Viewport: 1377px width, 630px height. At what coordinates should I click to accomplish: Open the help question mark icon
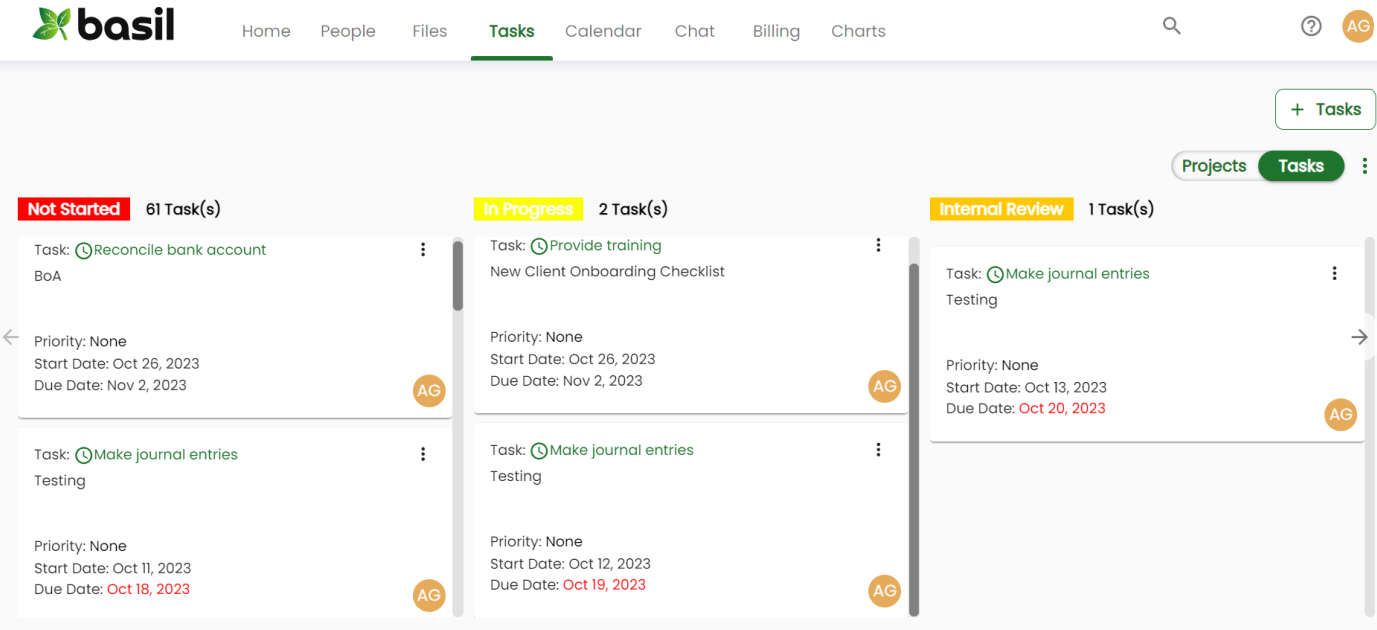(x=1311, y=27)
